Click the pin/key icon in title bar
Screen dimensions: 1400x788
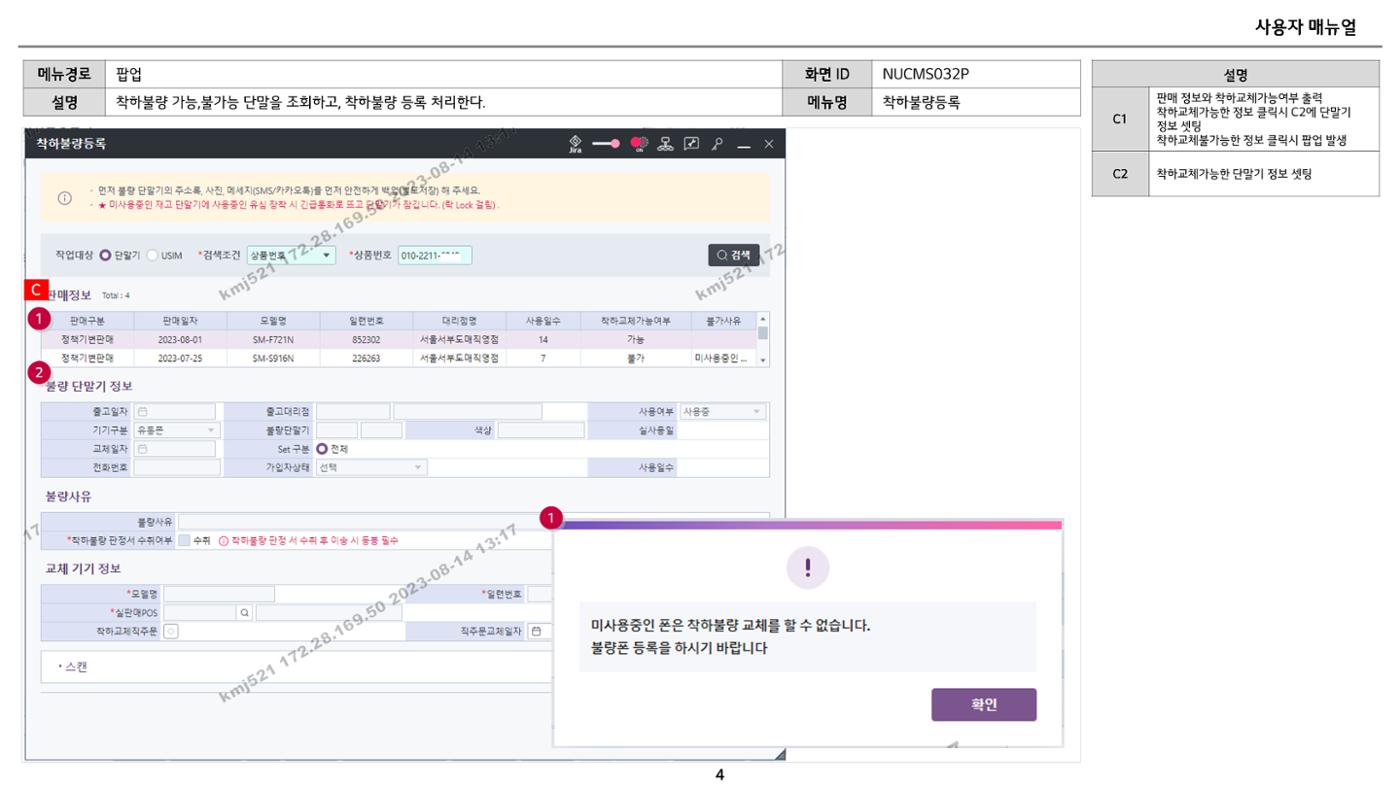(x=717, y=144)
